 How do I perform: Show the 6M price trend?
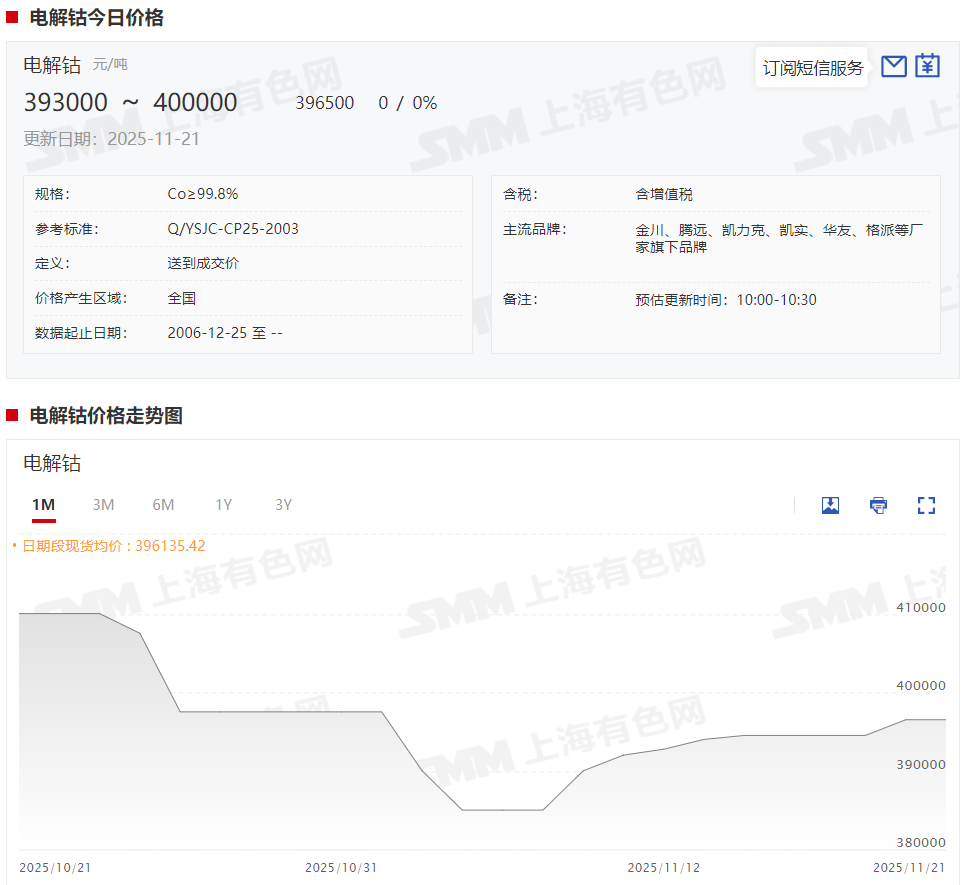pos(163,505)
